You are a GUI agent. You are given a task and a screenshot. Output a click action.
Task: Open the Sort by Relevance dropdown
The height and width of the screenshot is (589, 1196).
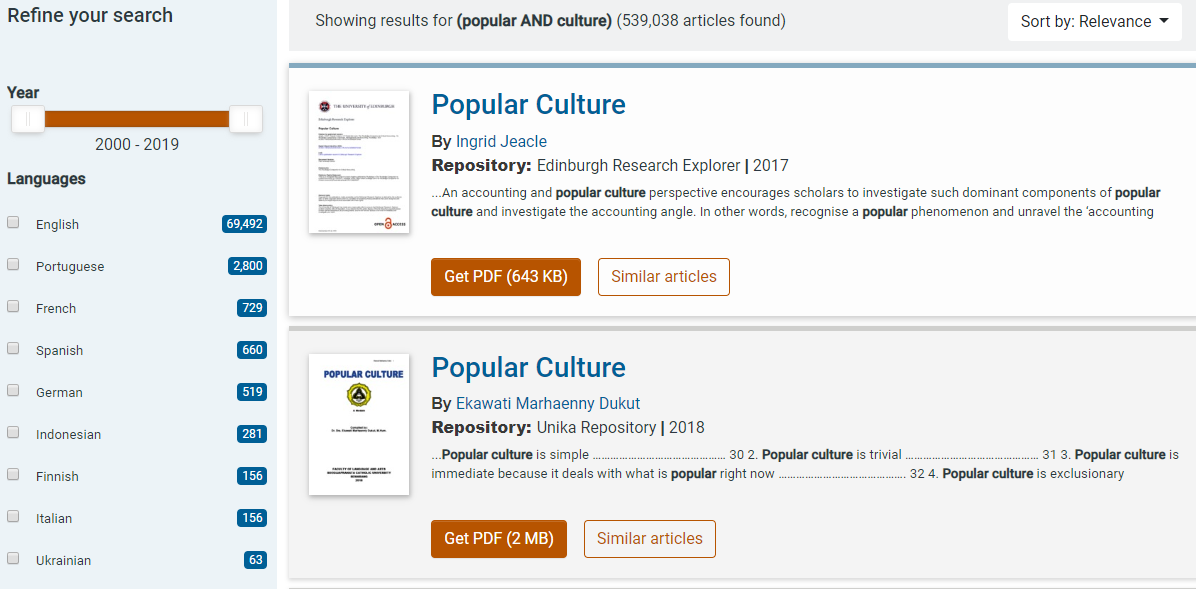coord(1094,22)
